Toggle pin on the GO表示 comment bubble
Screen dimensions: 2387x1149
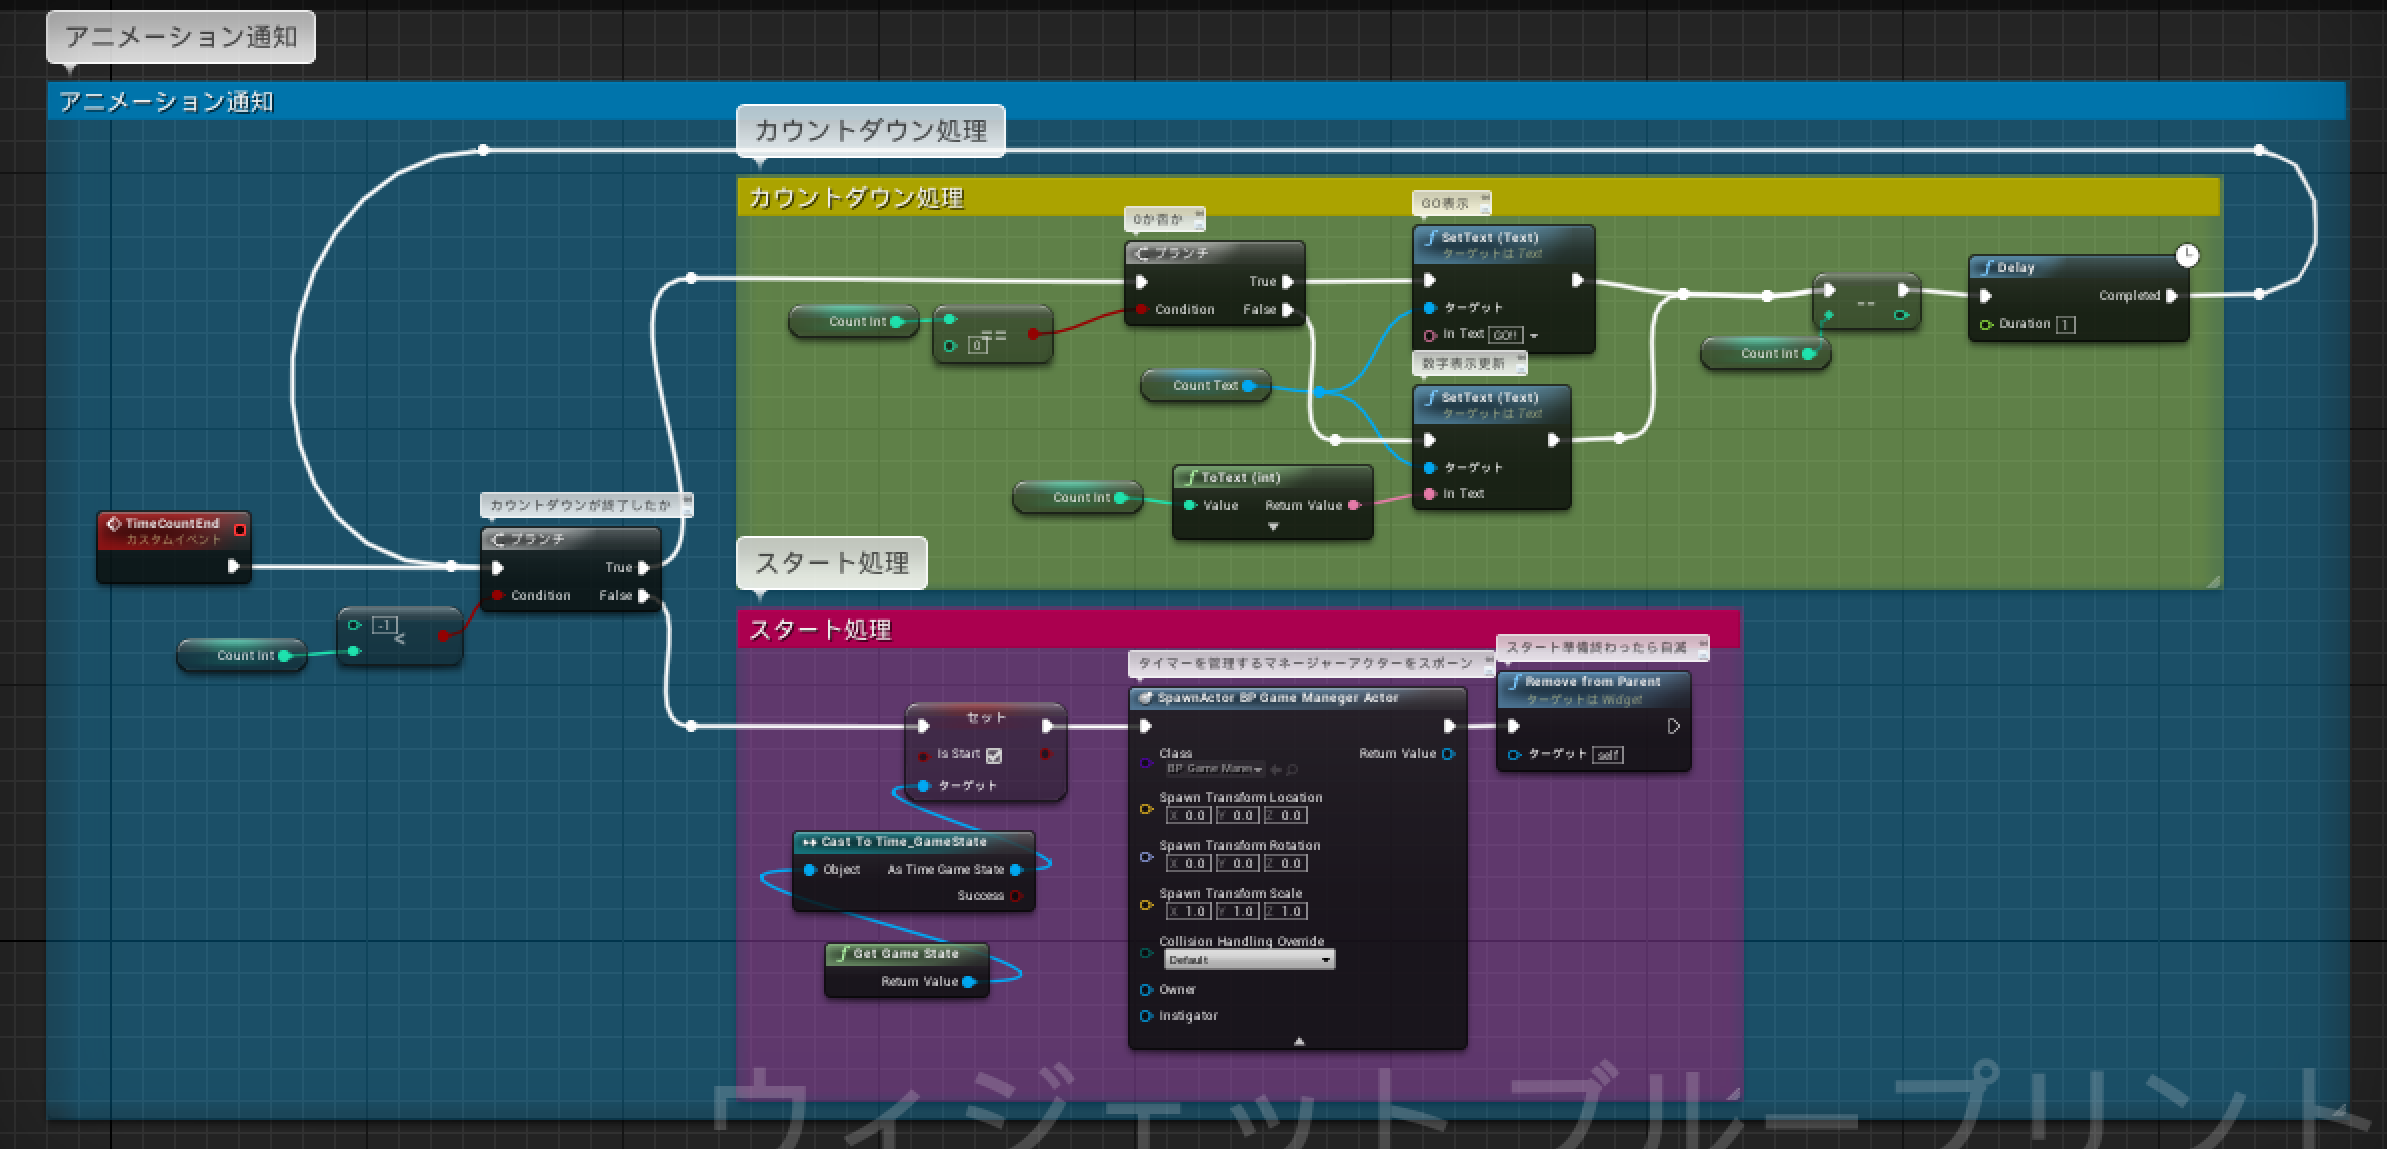pos(1485,199)
